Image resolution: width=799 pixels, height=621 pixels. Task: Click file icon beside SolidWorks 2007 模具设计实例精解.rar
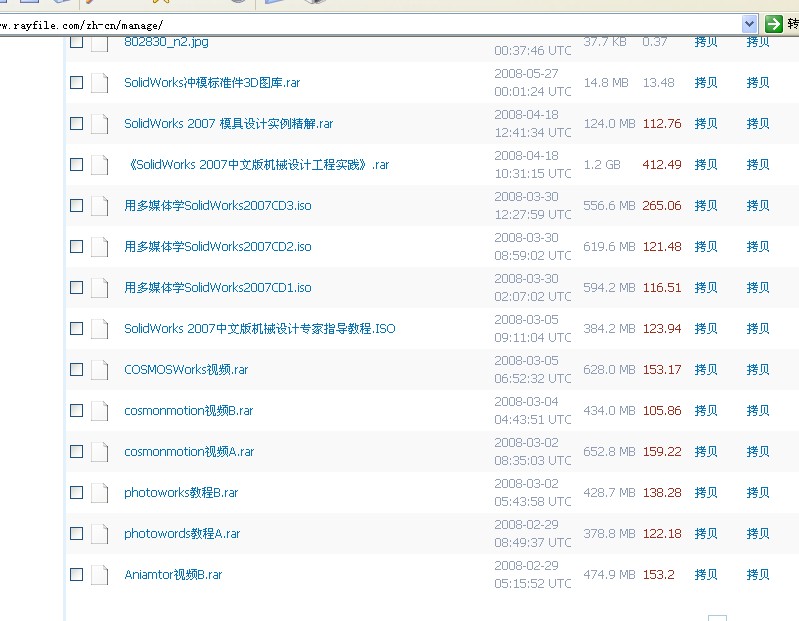point(99,124)
